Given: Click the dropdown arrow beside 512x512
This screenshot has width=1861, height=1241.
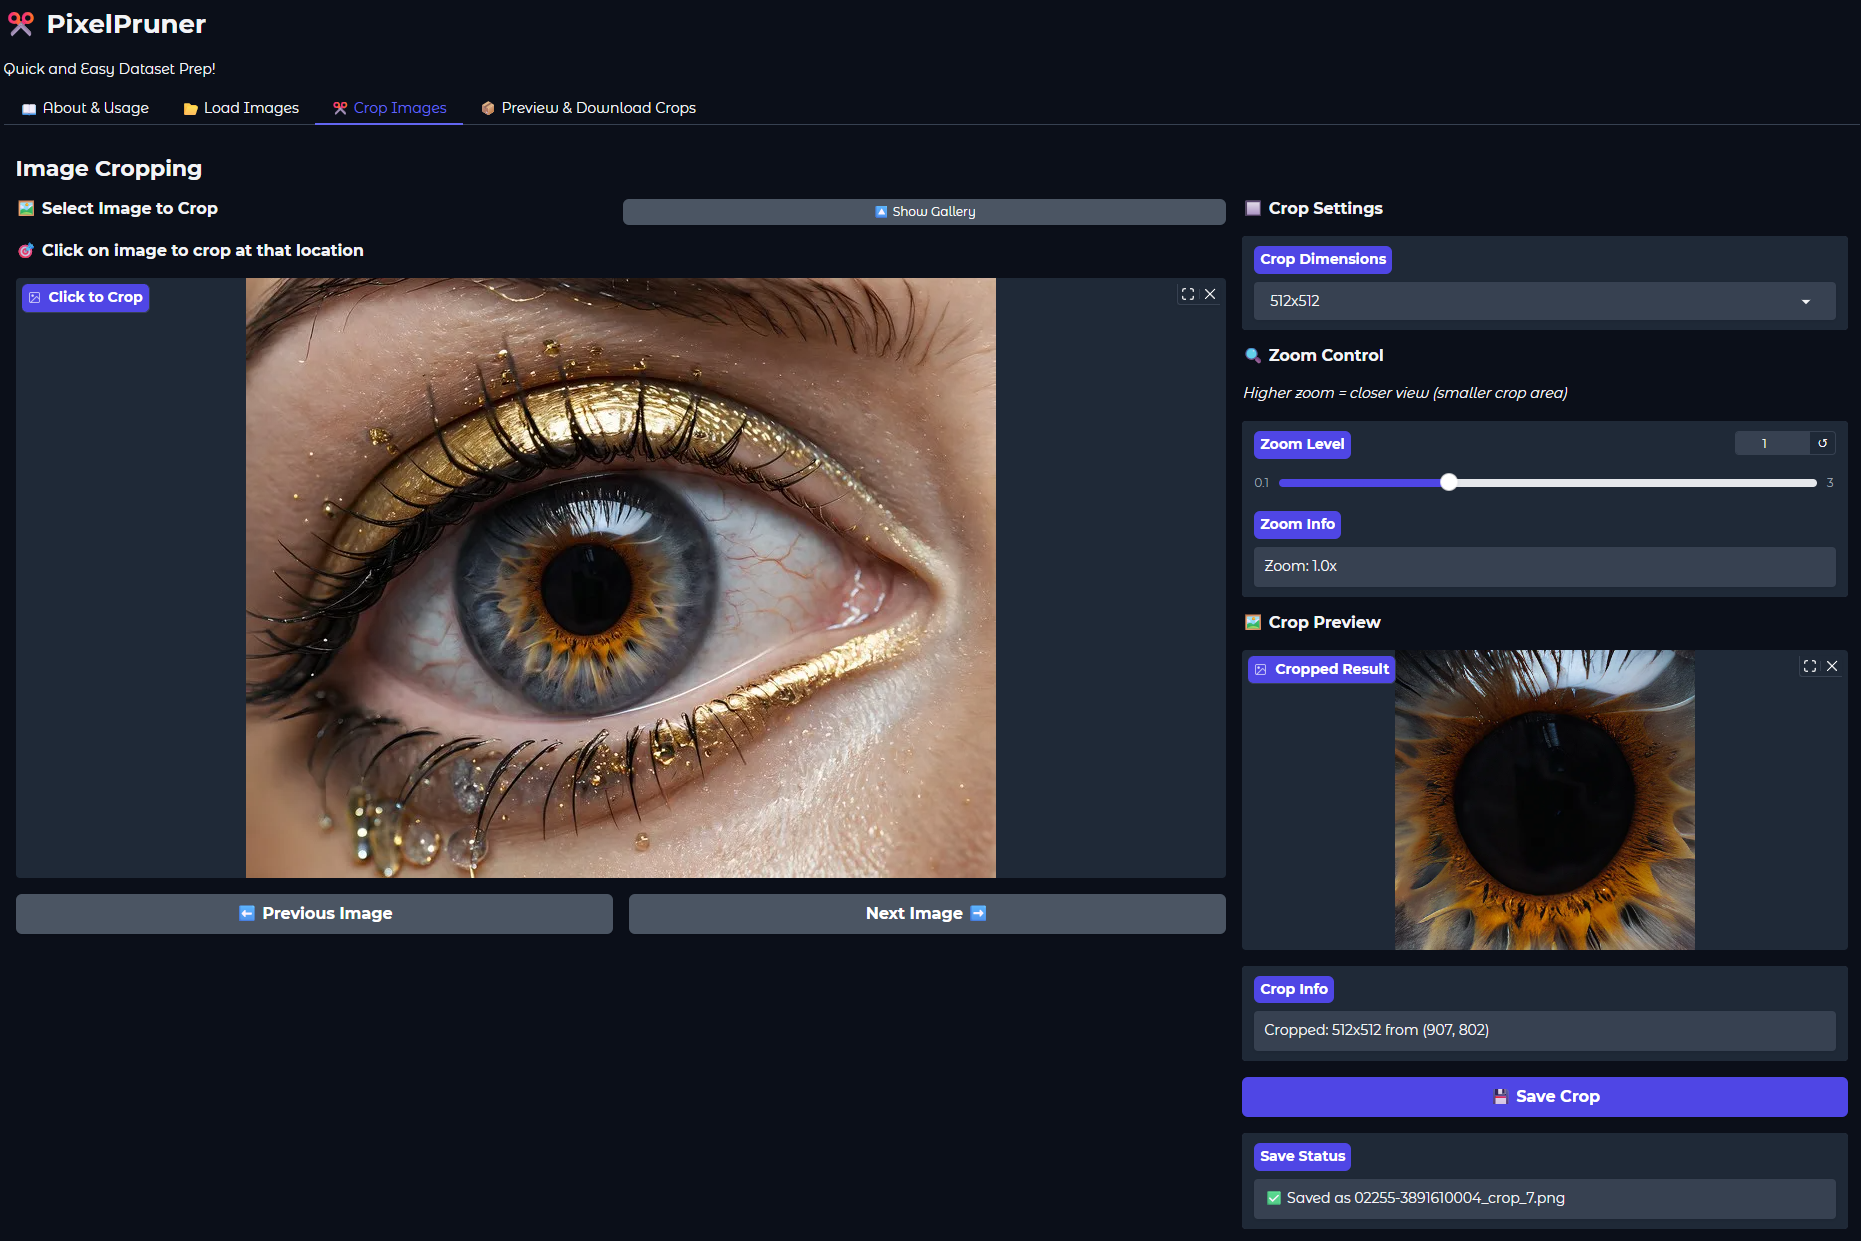Looking at the screenshot, I should 1806,301.
